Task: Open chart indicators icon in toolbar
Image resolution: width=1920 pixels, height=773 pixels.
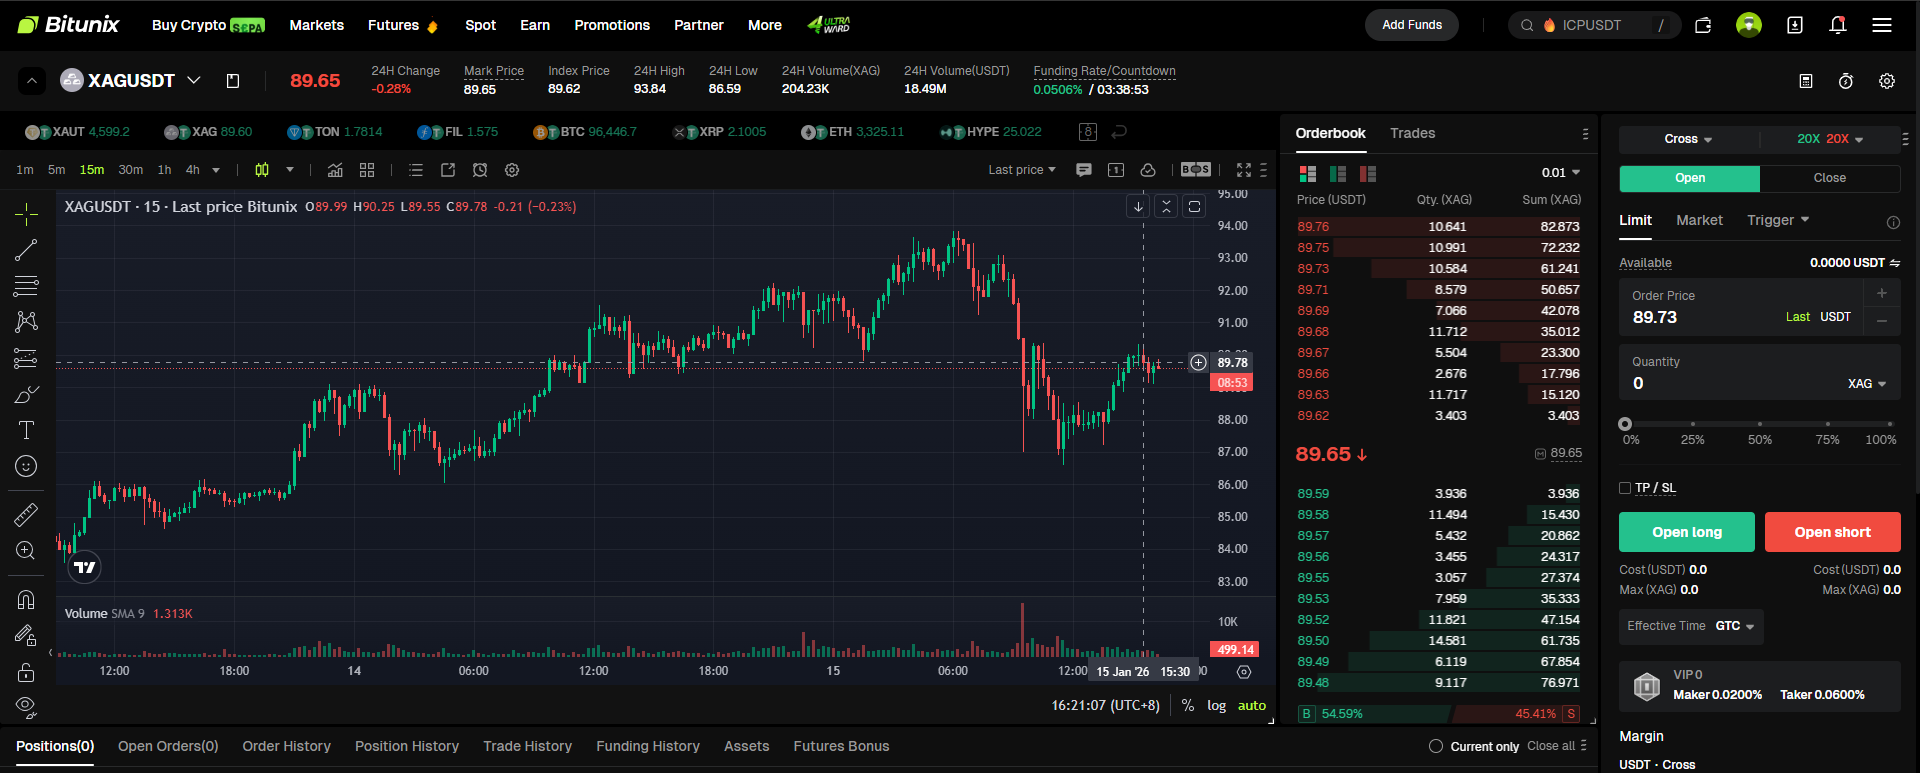Action: pyautogui.click(x=335, y=170)
